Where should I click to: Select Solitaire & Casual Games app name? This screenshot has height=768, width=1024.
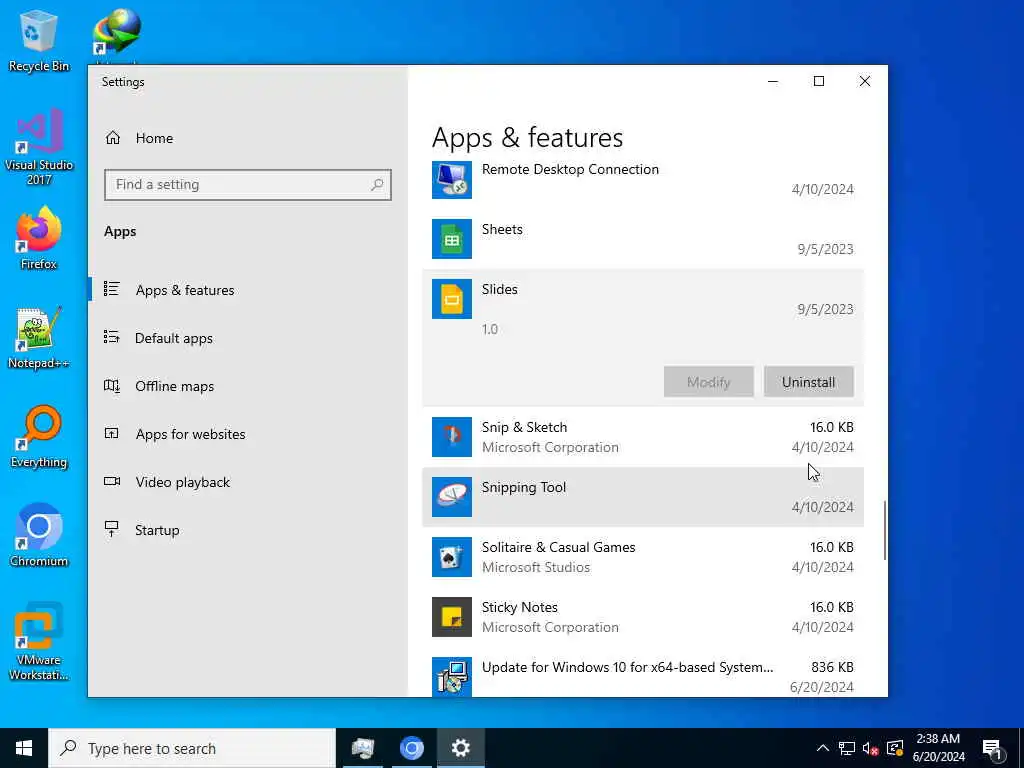click(x=558, y=547)
